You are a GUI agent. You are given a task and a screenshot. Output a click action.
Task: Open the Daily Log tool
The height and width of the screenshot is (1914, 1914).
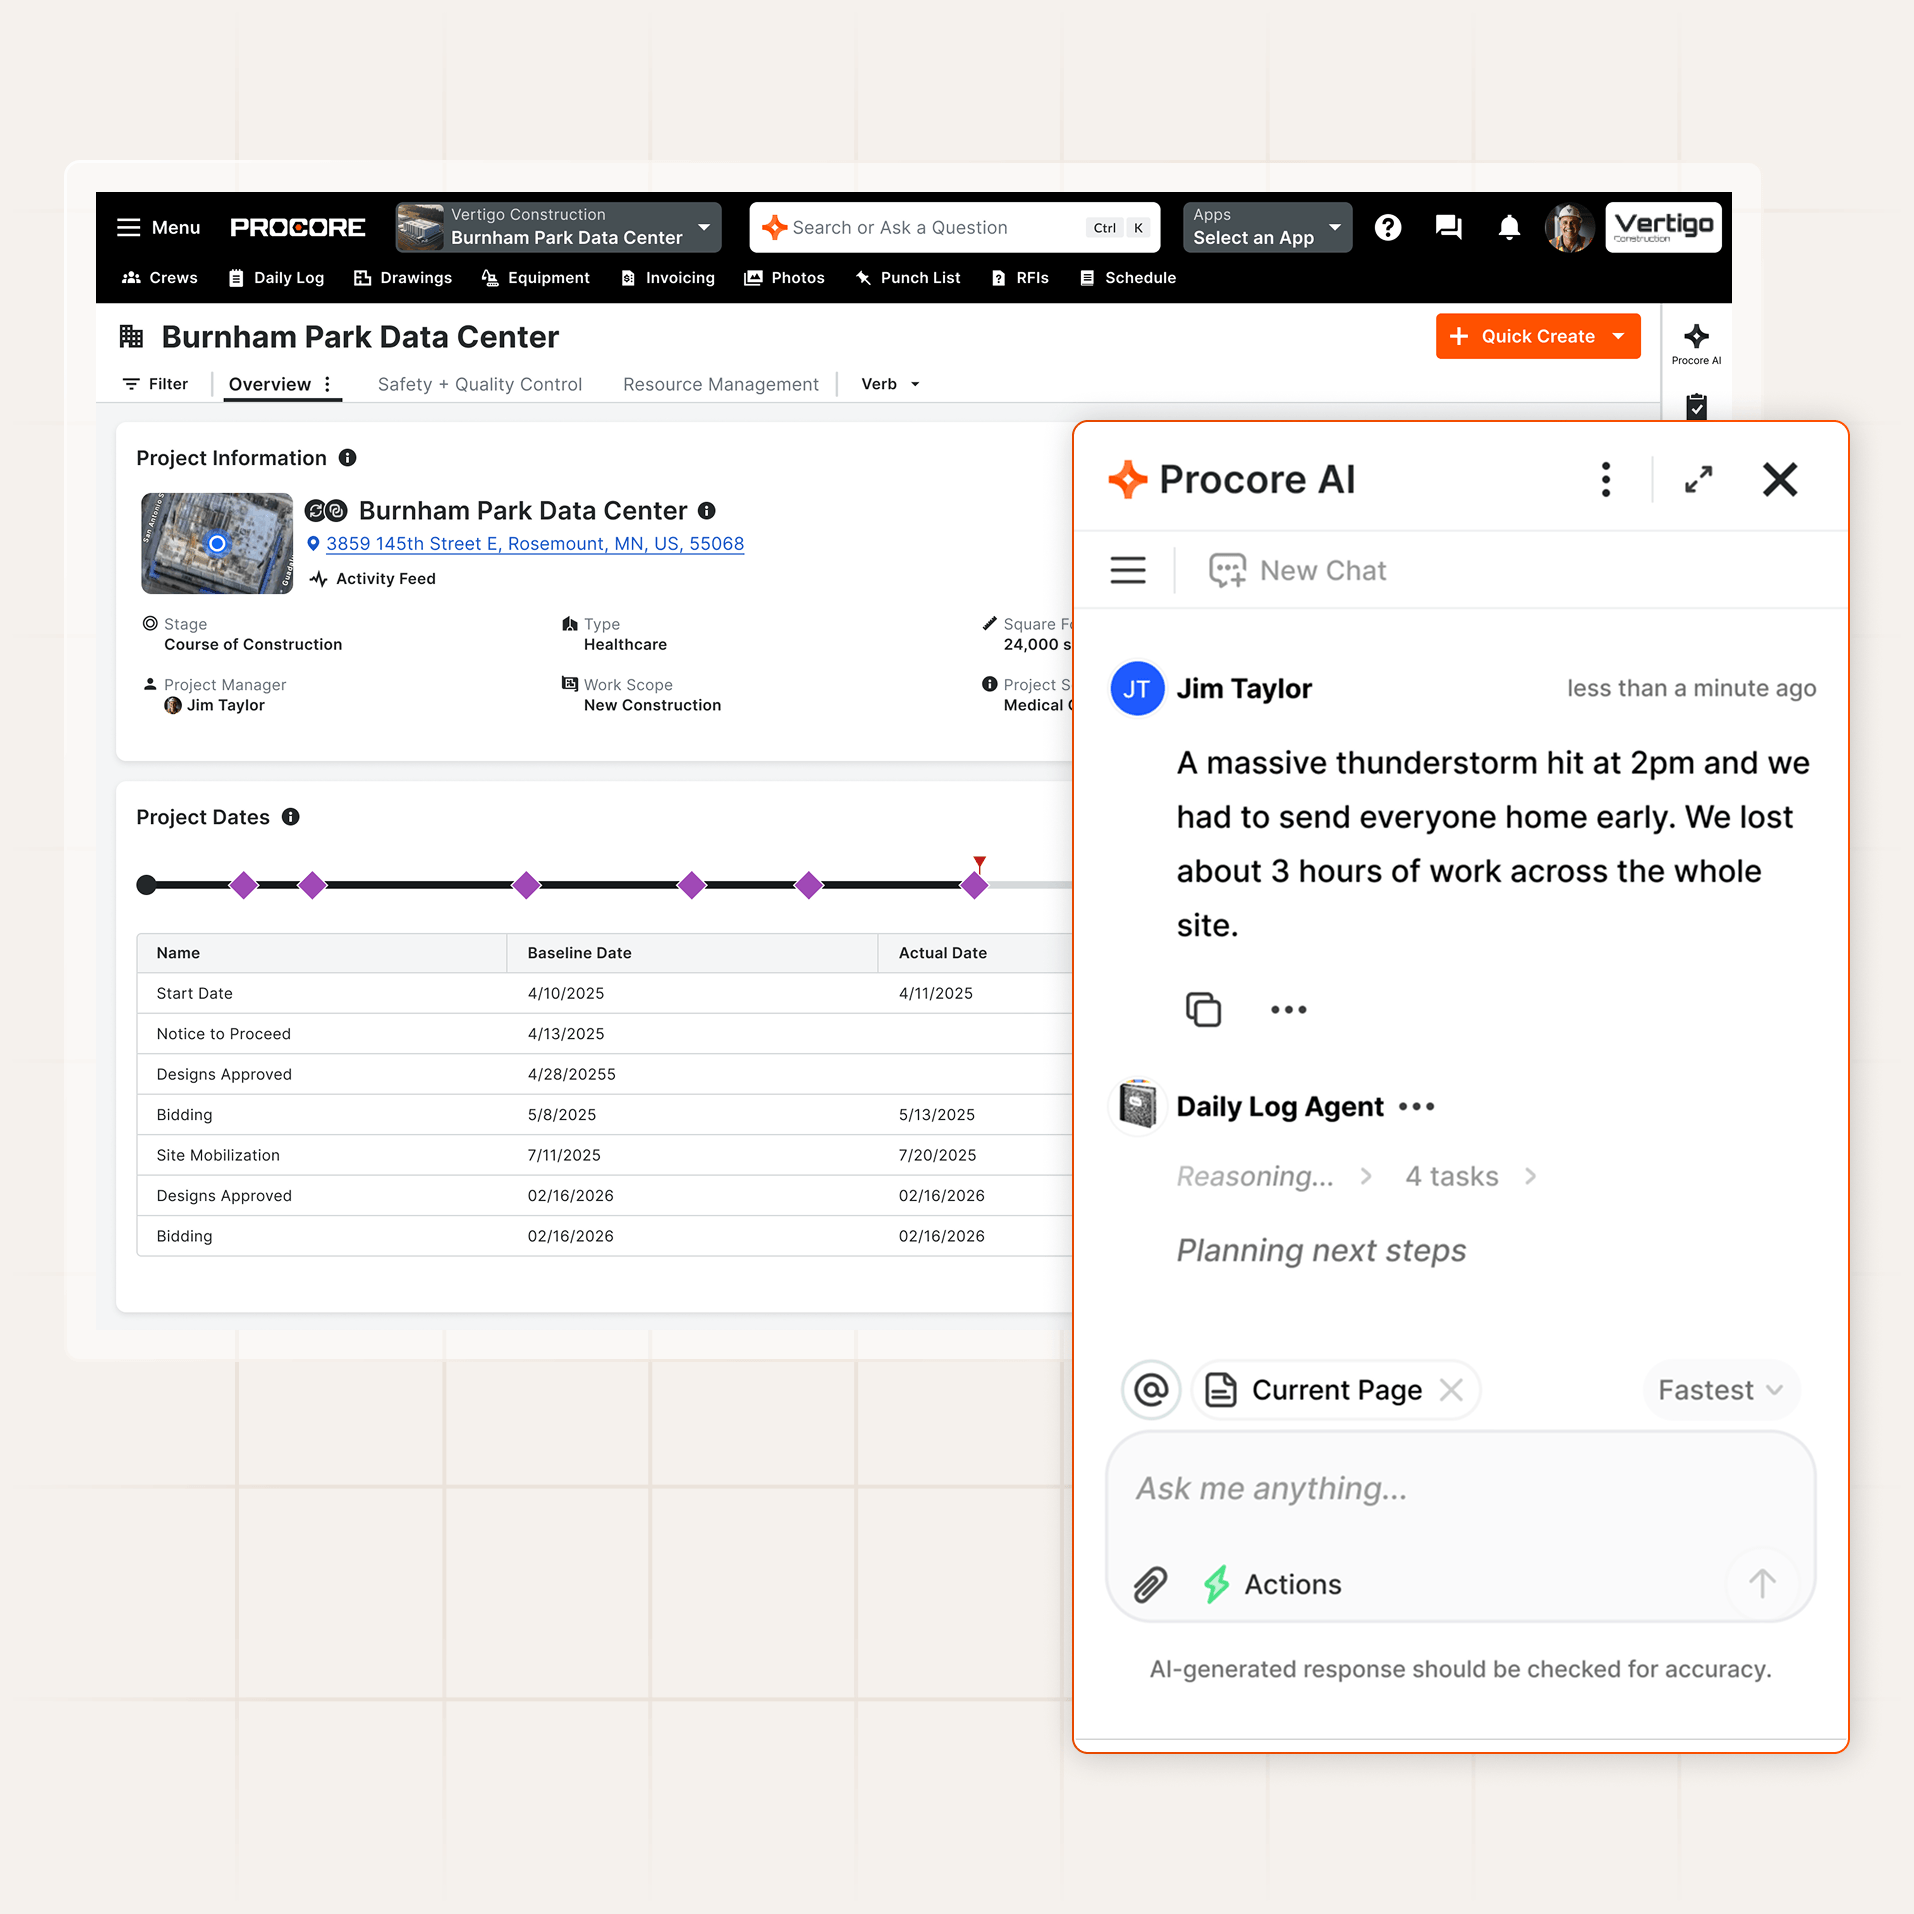coord(276,278)
